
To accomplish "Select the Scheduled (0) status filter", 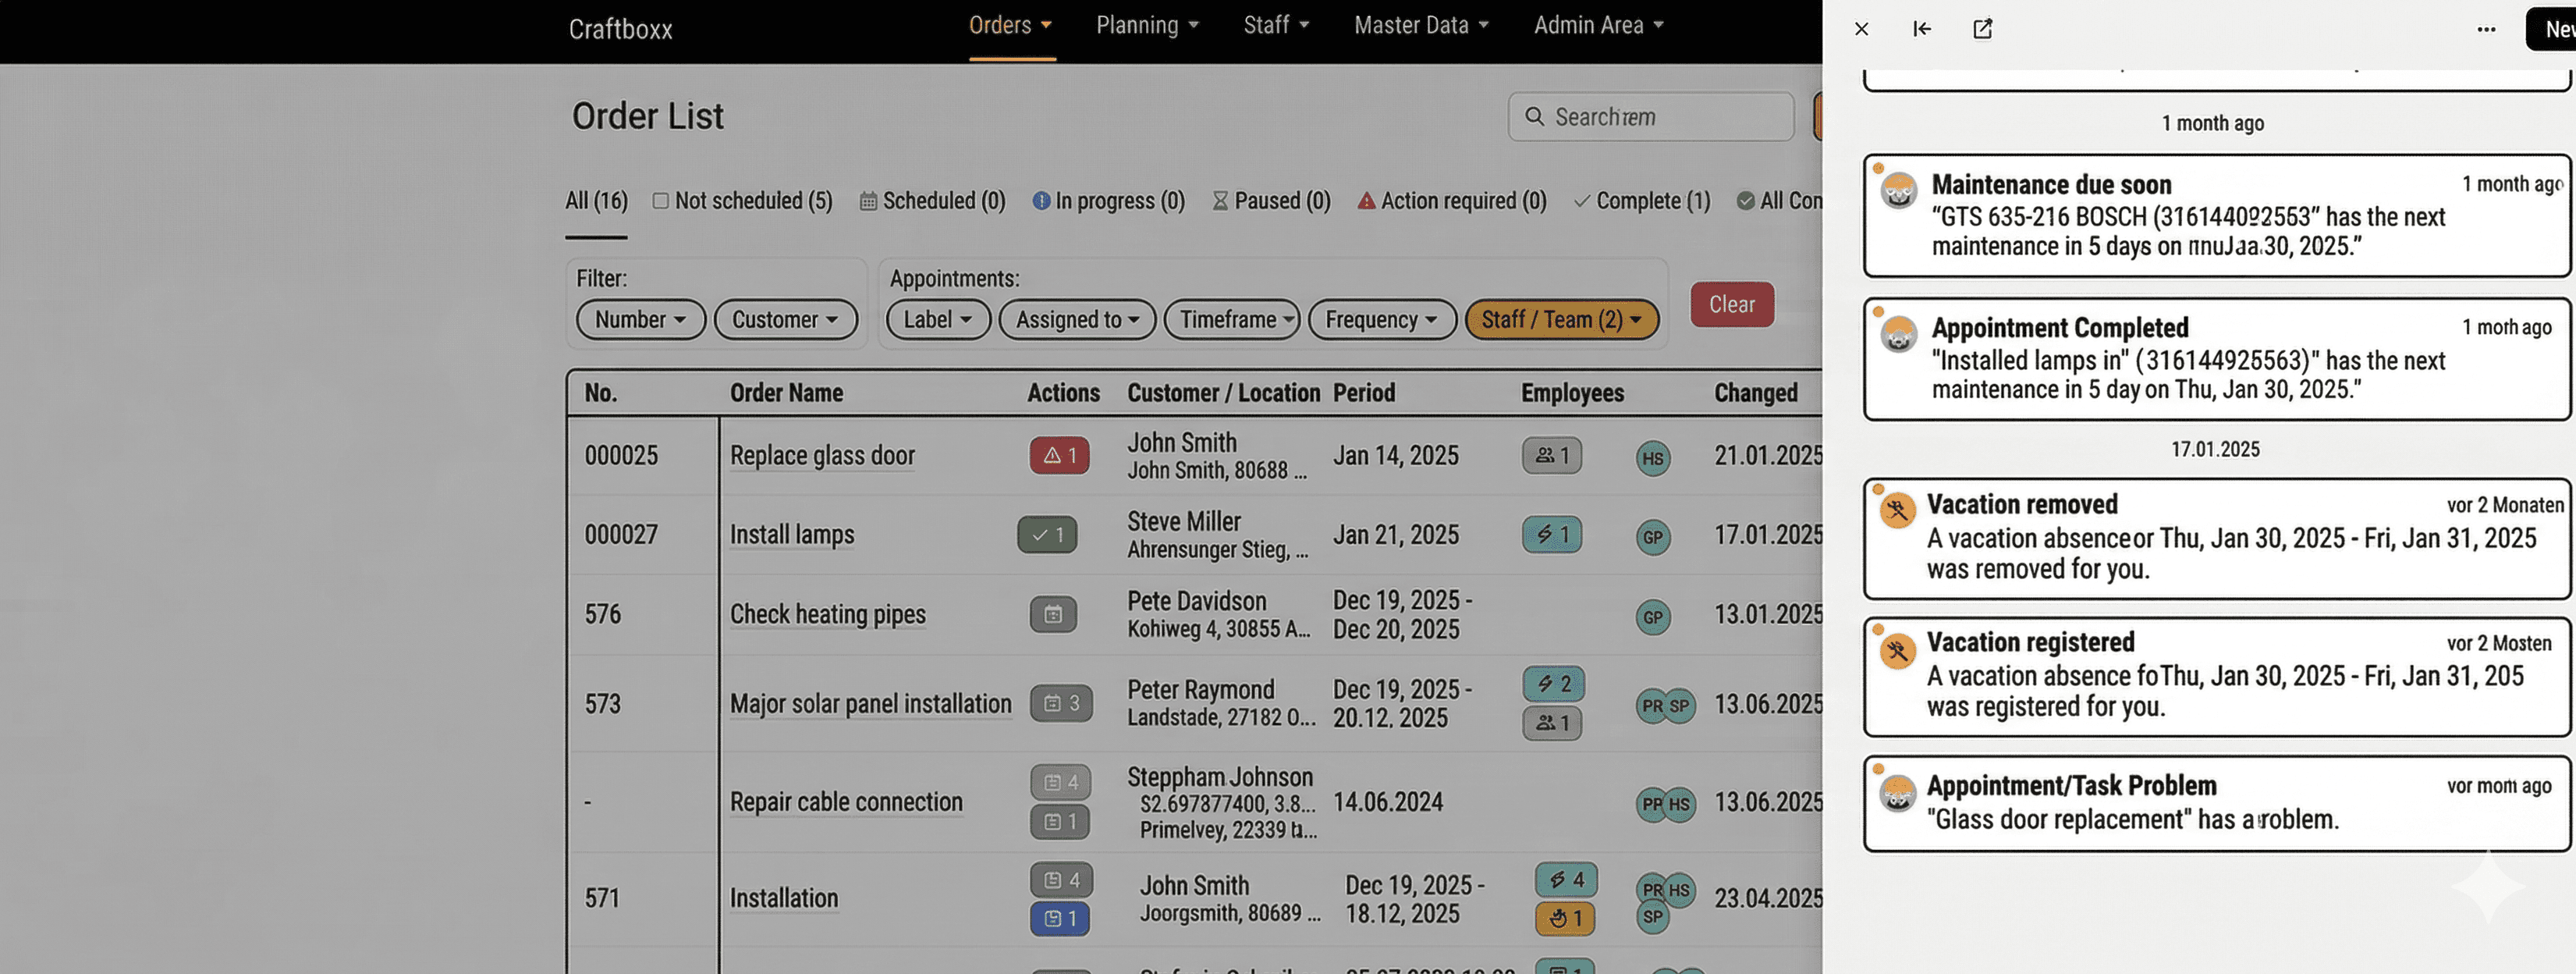I will coord(932,201).
